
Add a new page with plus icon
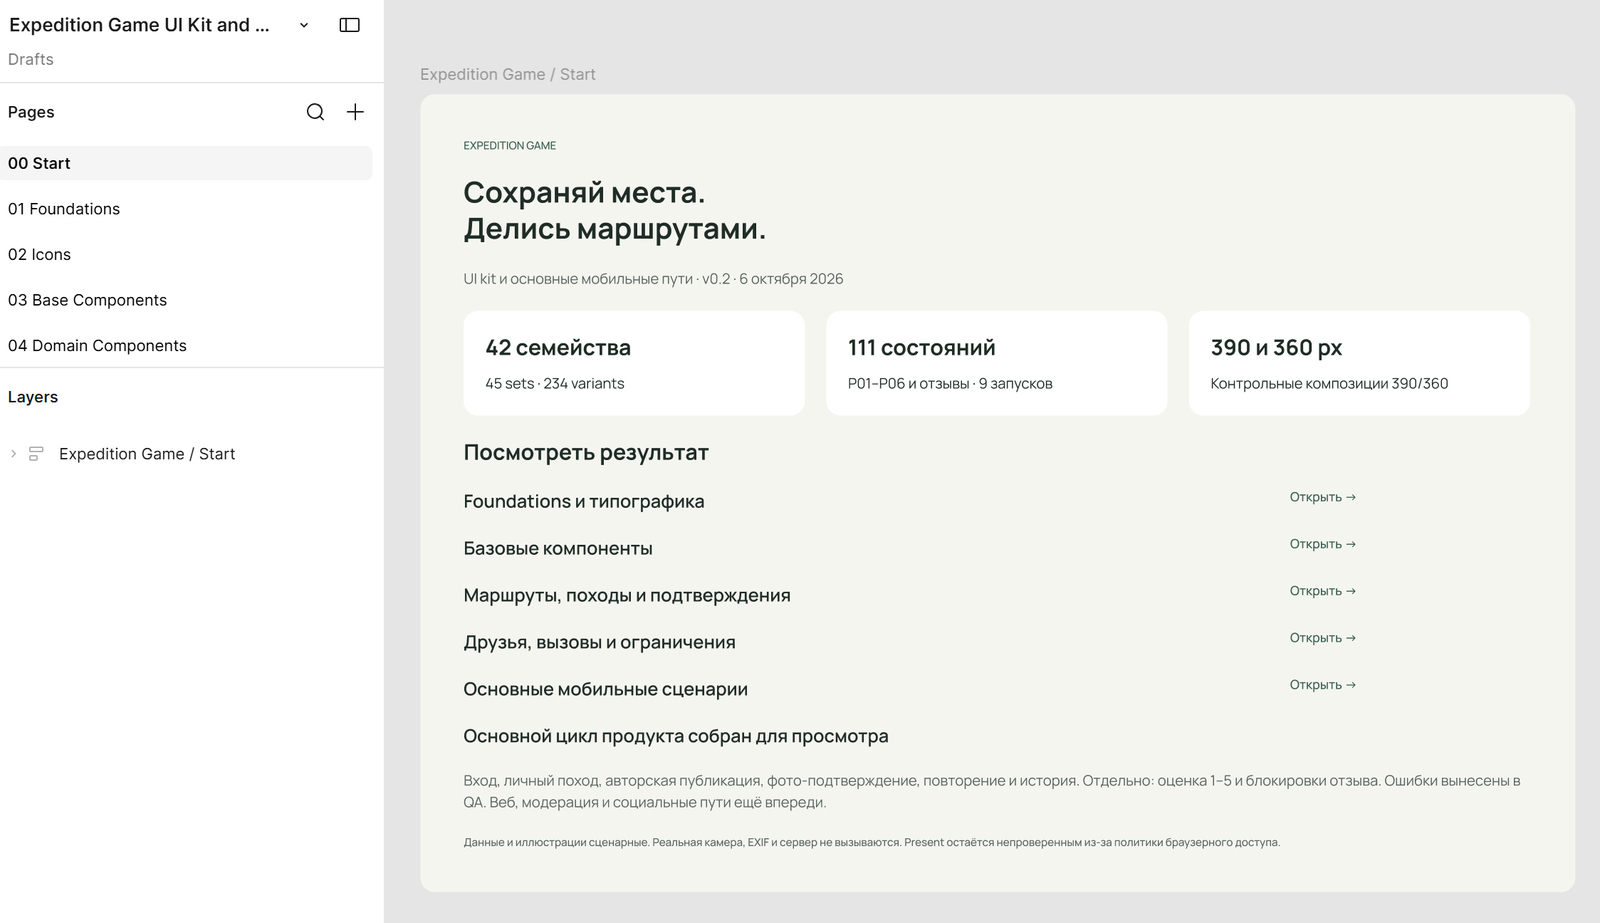[355, 112]
